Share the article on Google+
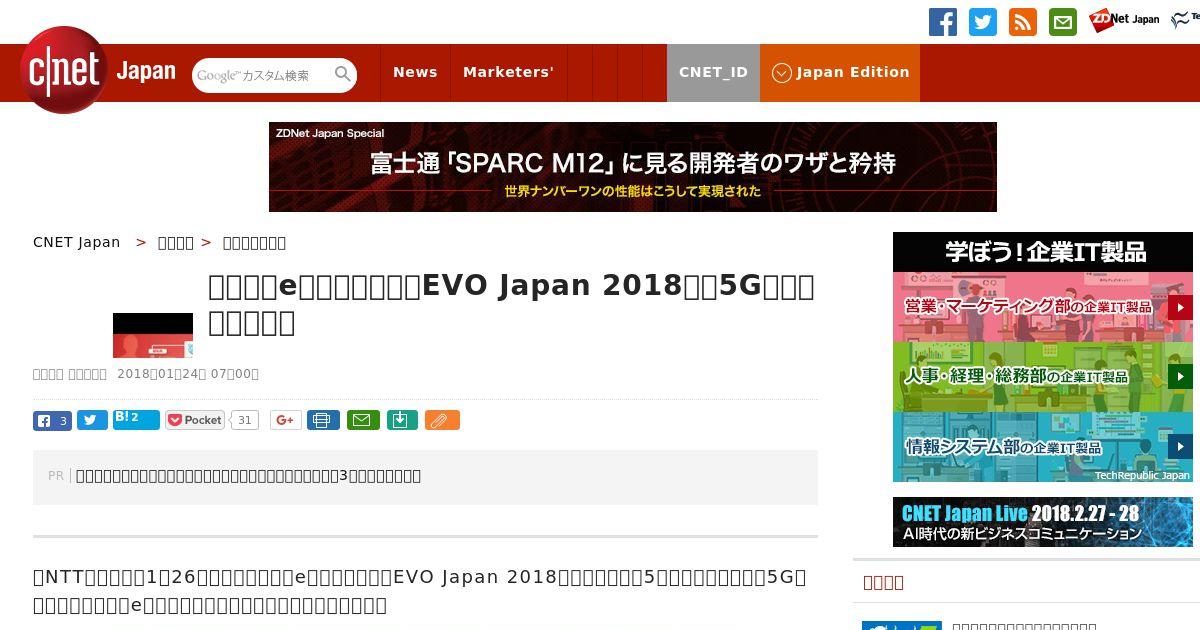Image resolution: width=1200 pixels, height=630 pixels. (x=285, y=420)
